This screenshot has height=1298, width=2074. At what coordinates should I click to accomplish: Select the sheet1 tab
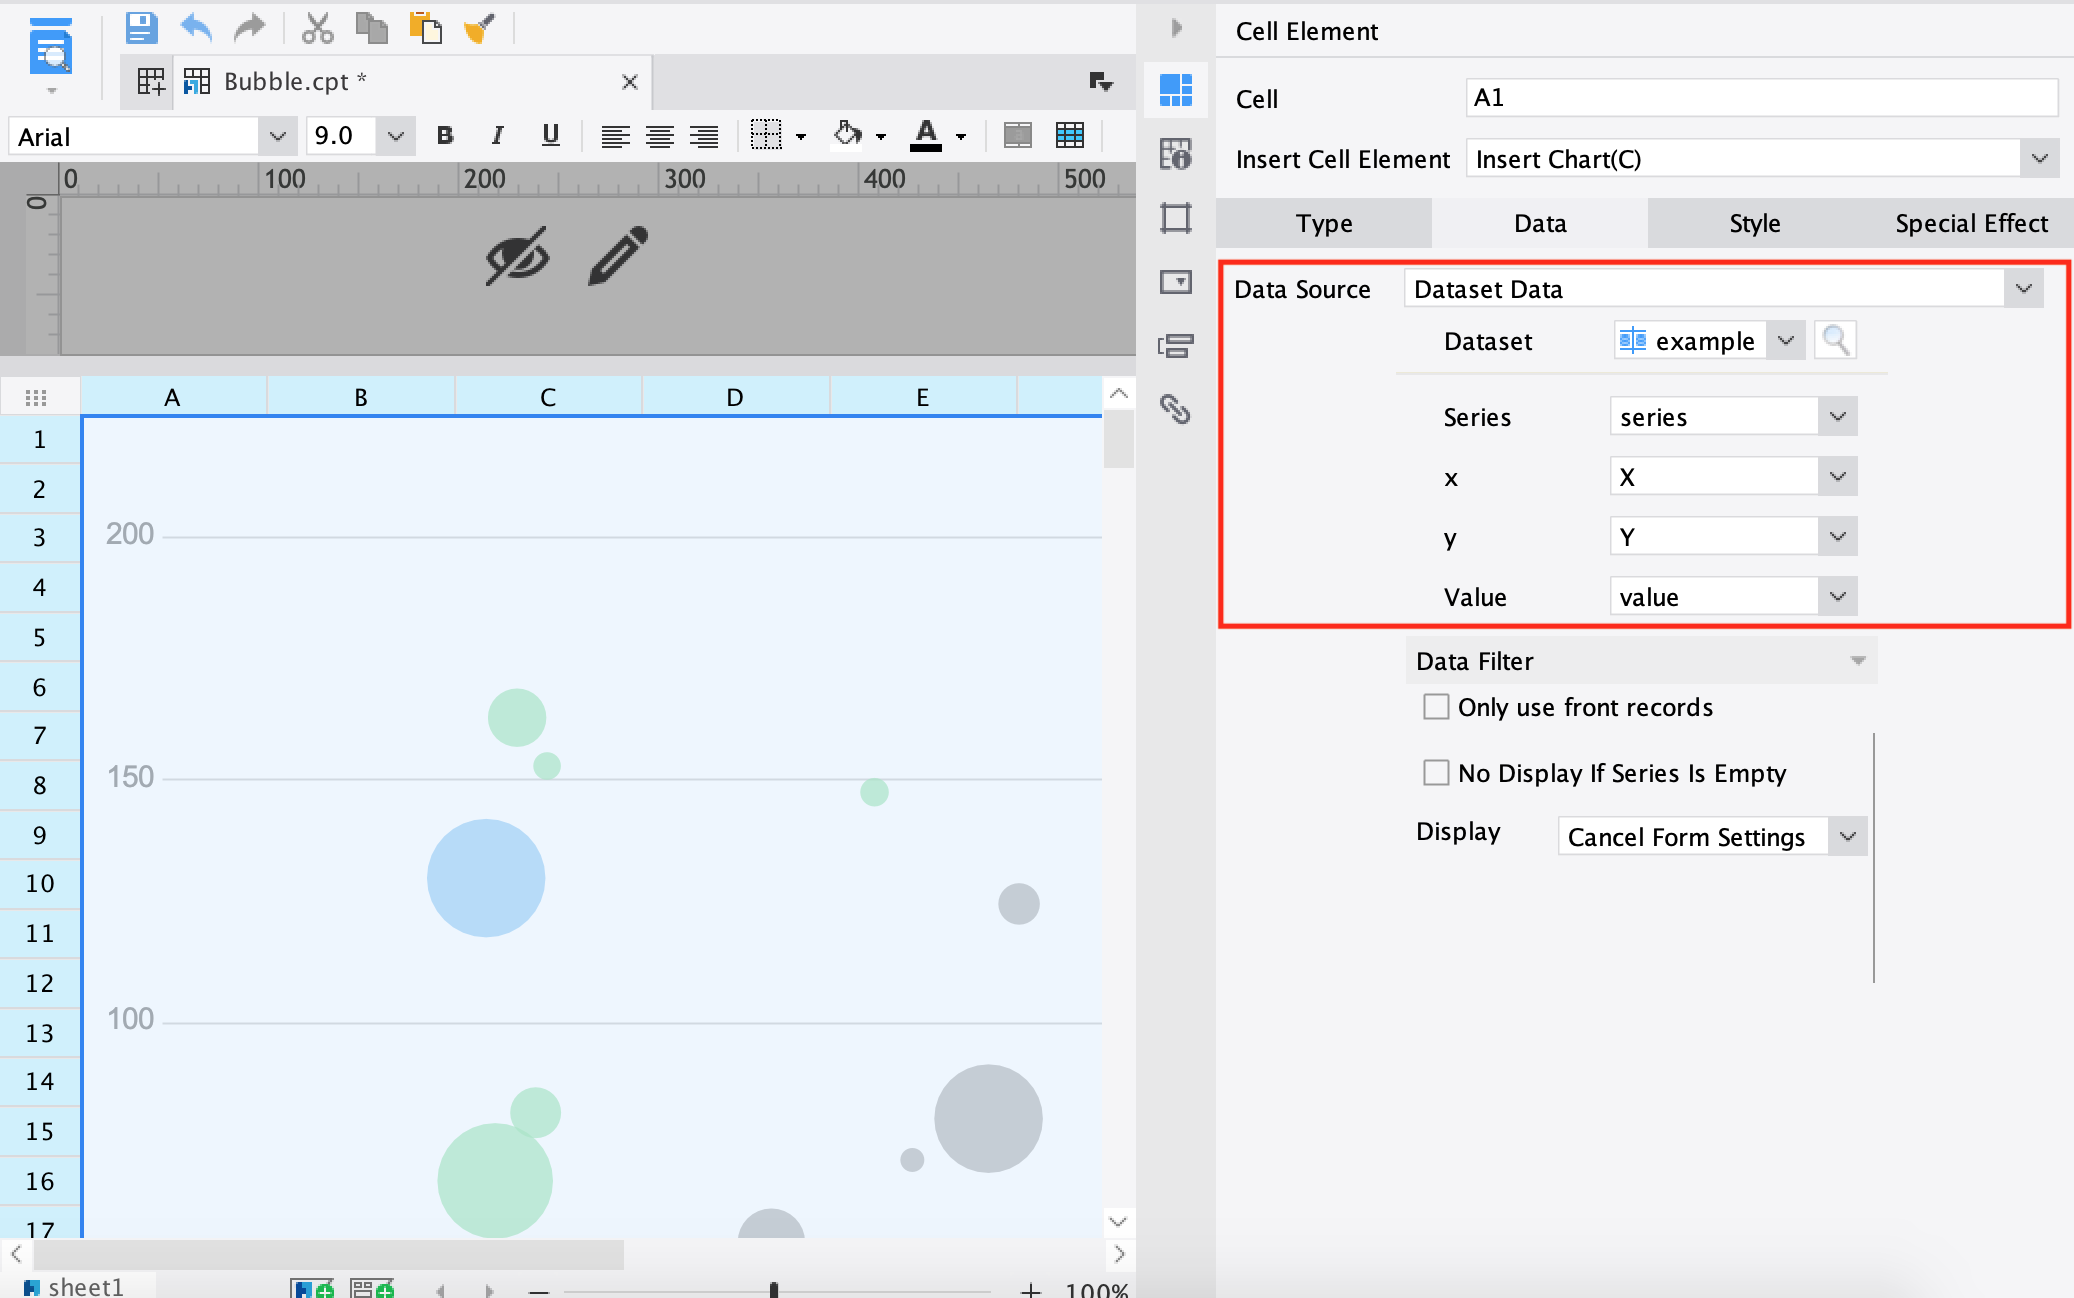click(76, 1286)
